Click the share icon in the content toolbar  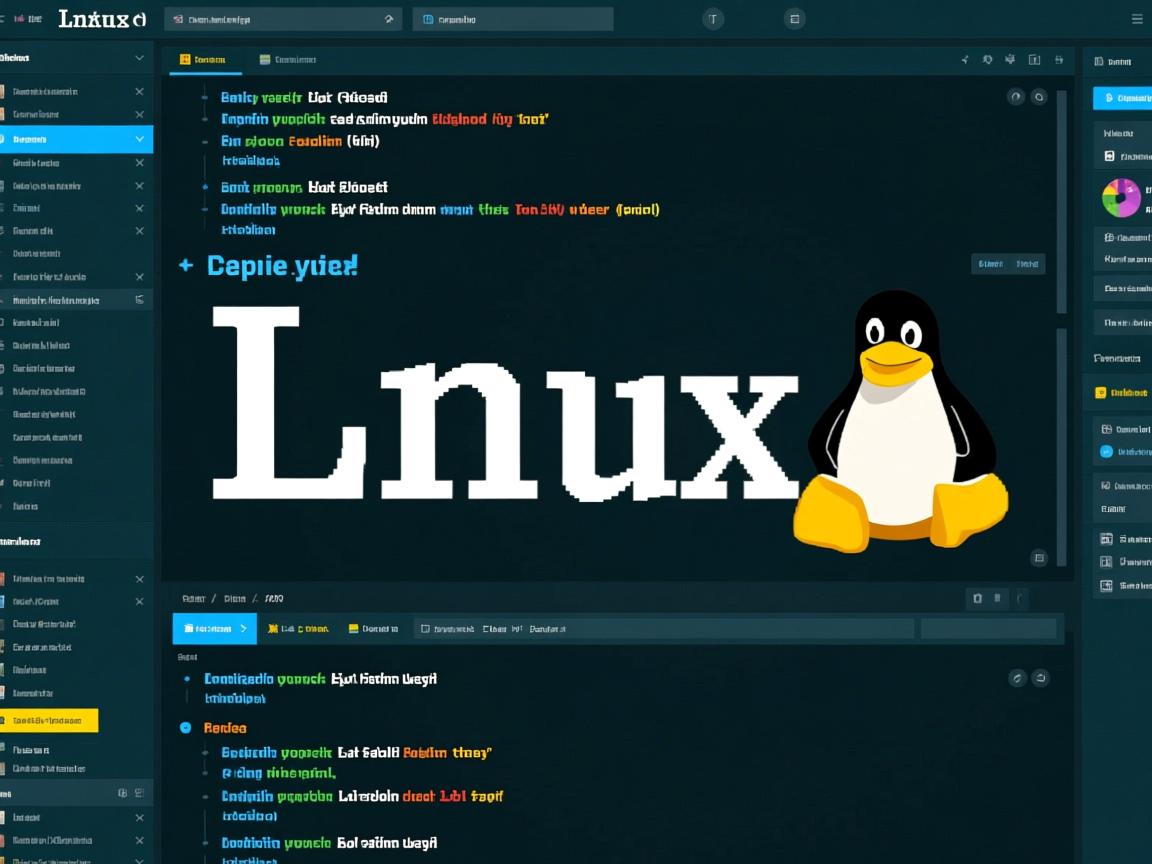(x=965, y=60)
